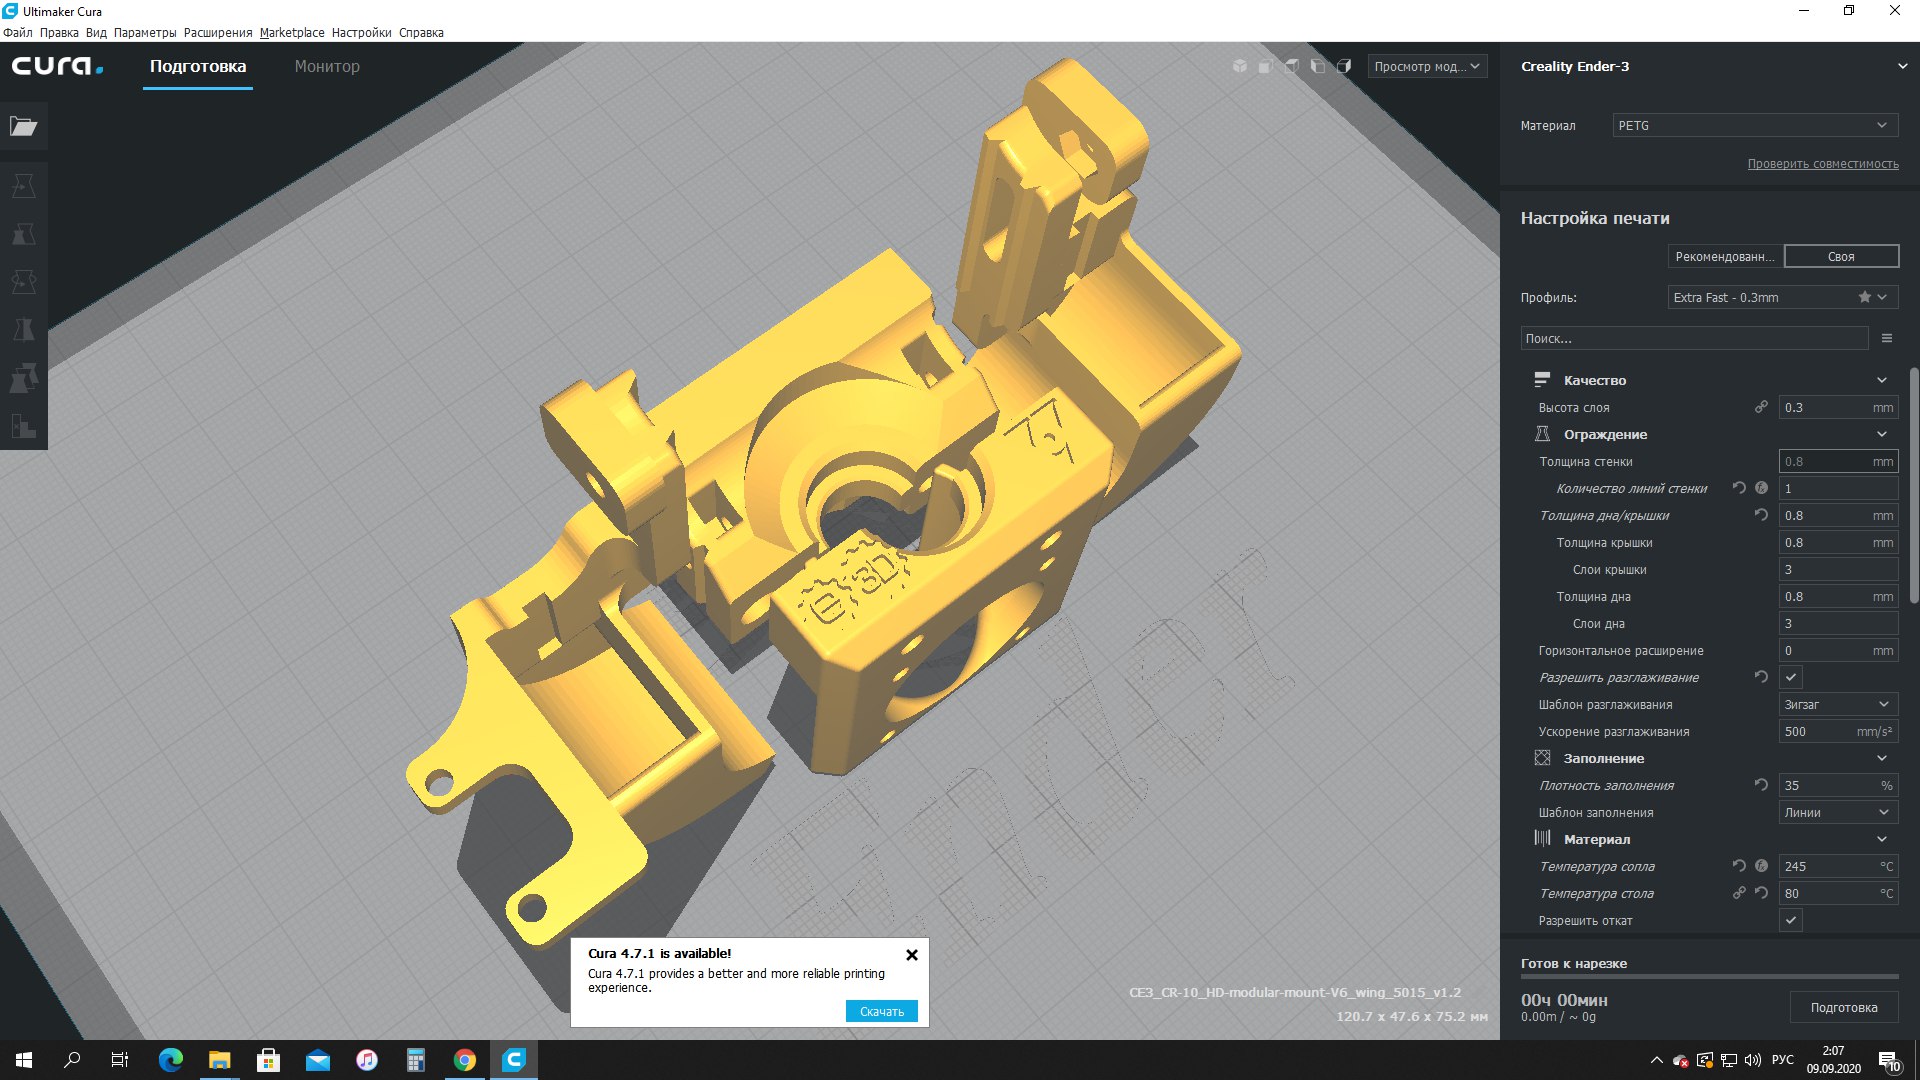Screen dimensions: 1920x1080
Task: Open the Вид menu
Action: [96, 32]
